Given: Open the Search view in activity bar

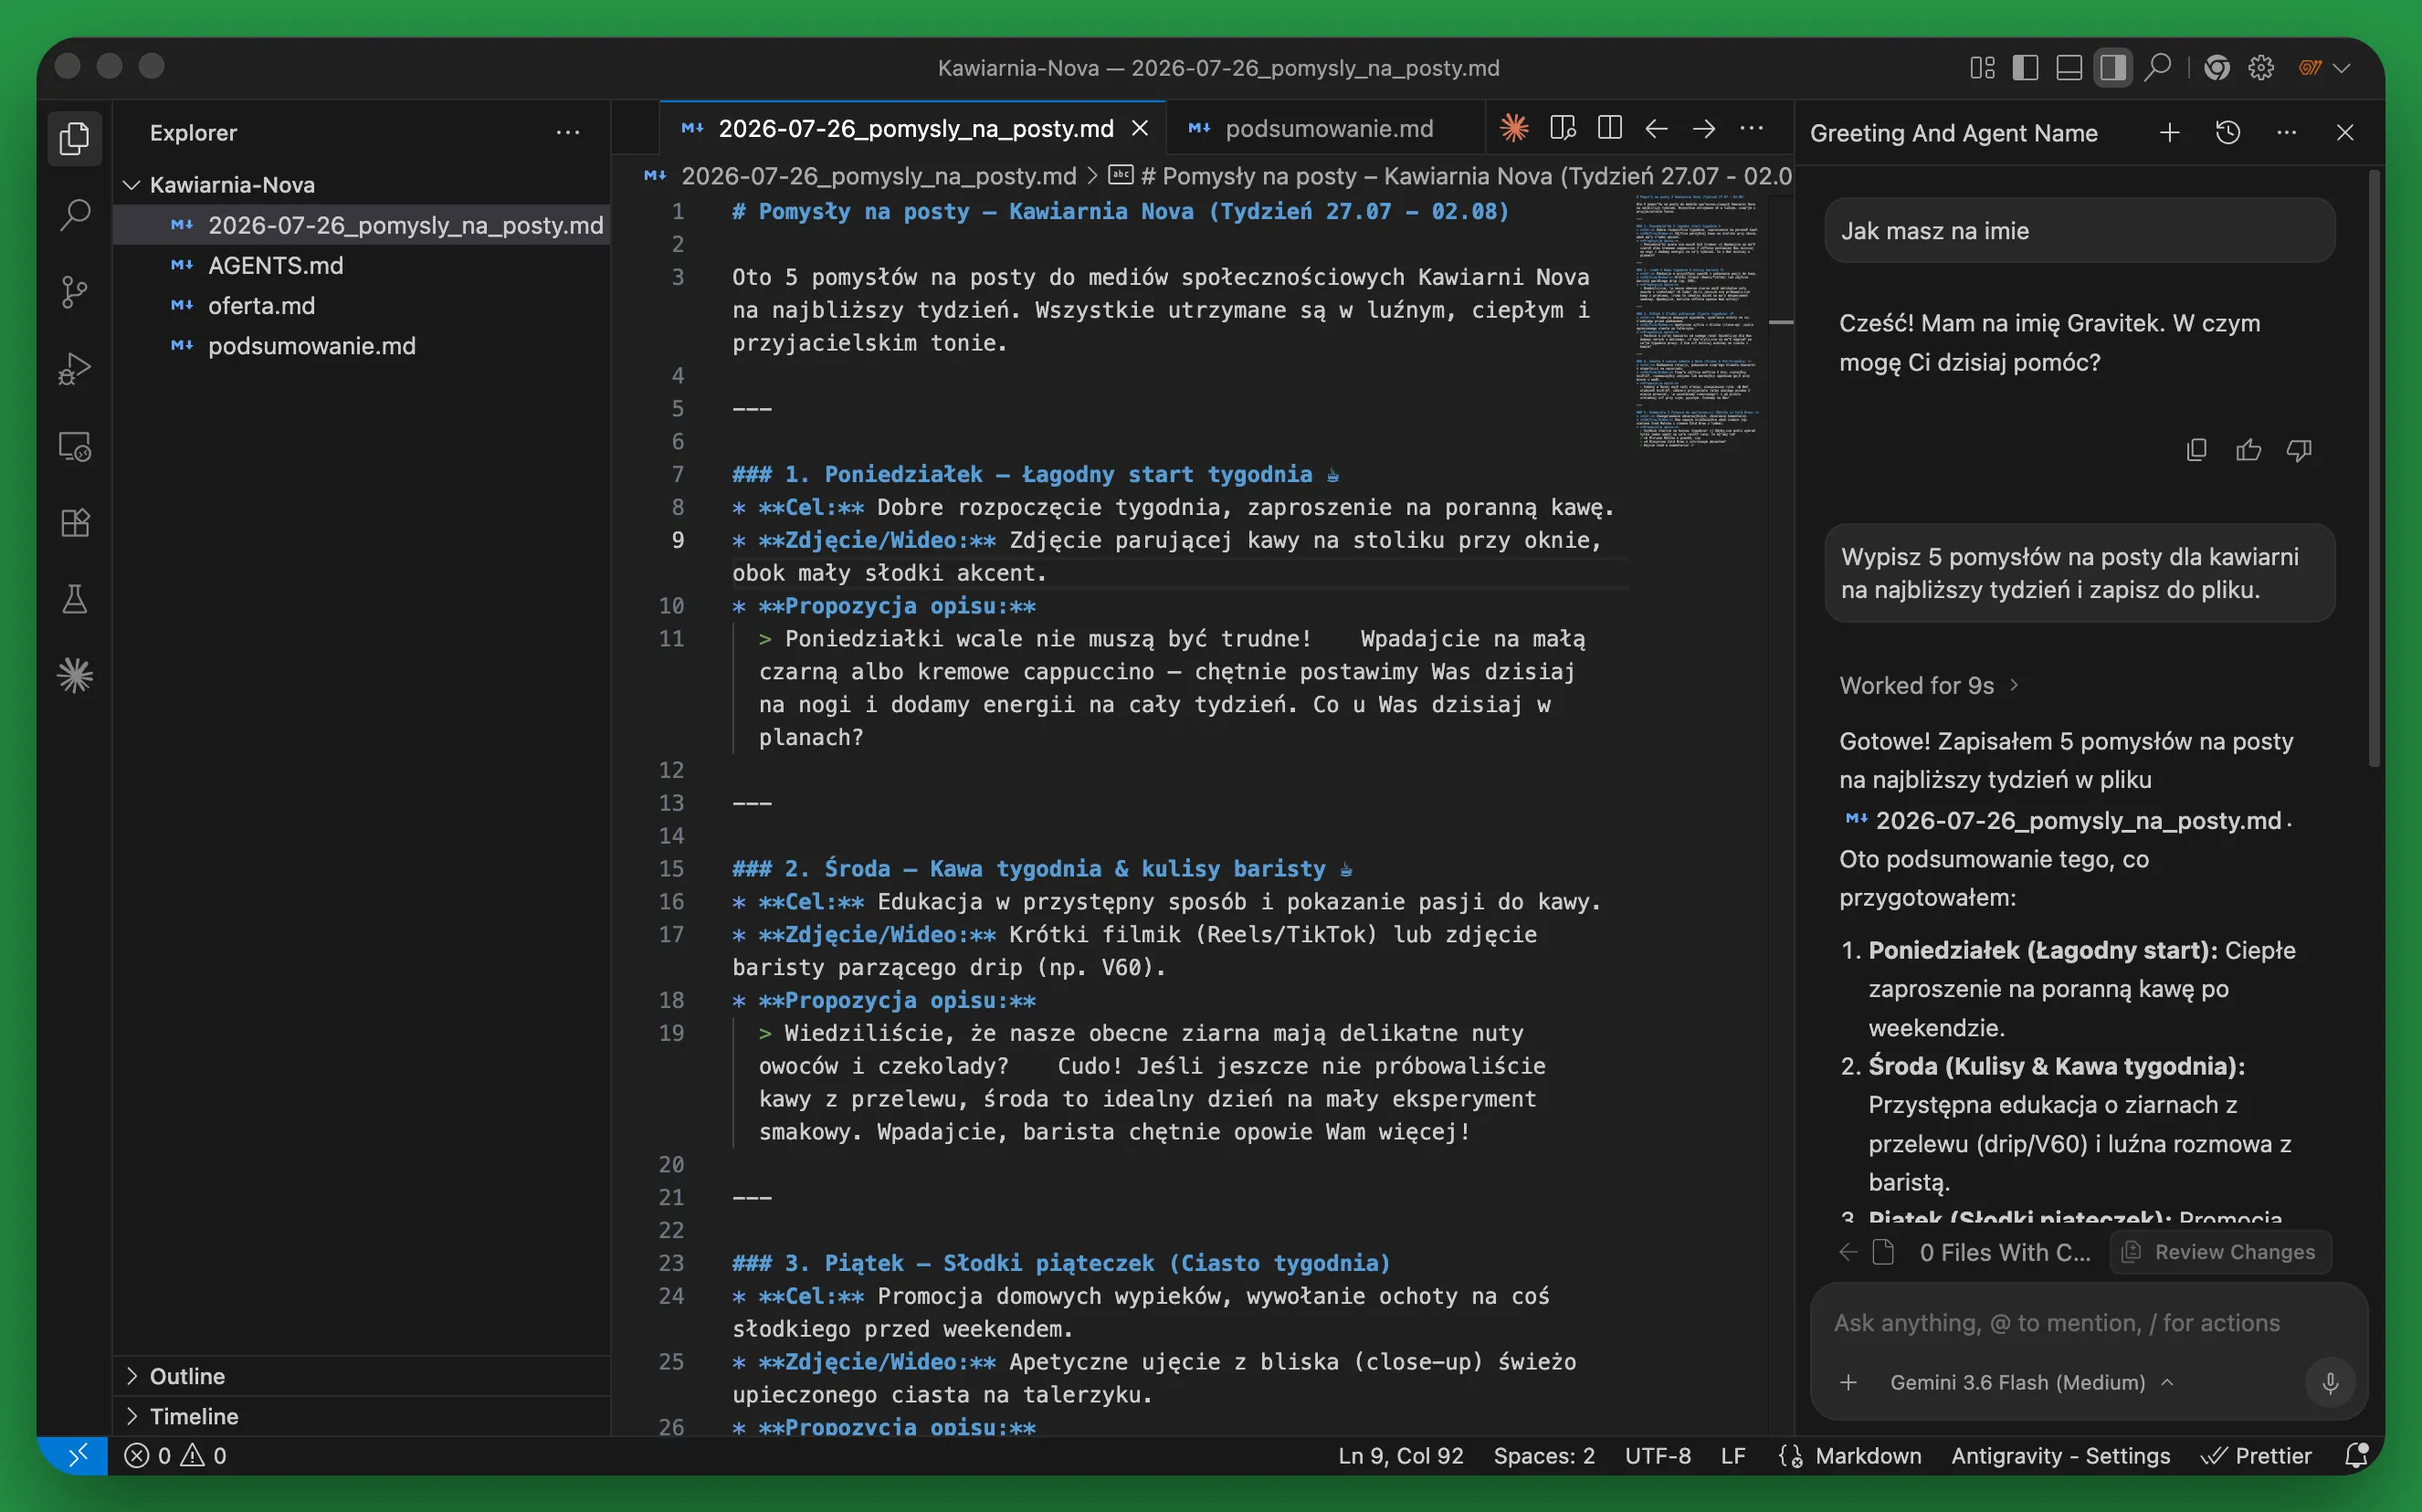Looking at the screenshot, I should pos(75,215).
